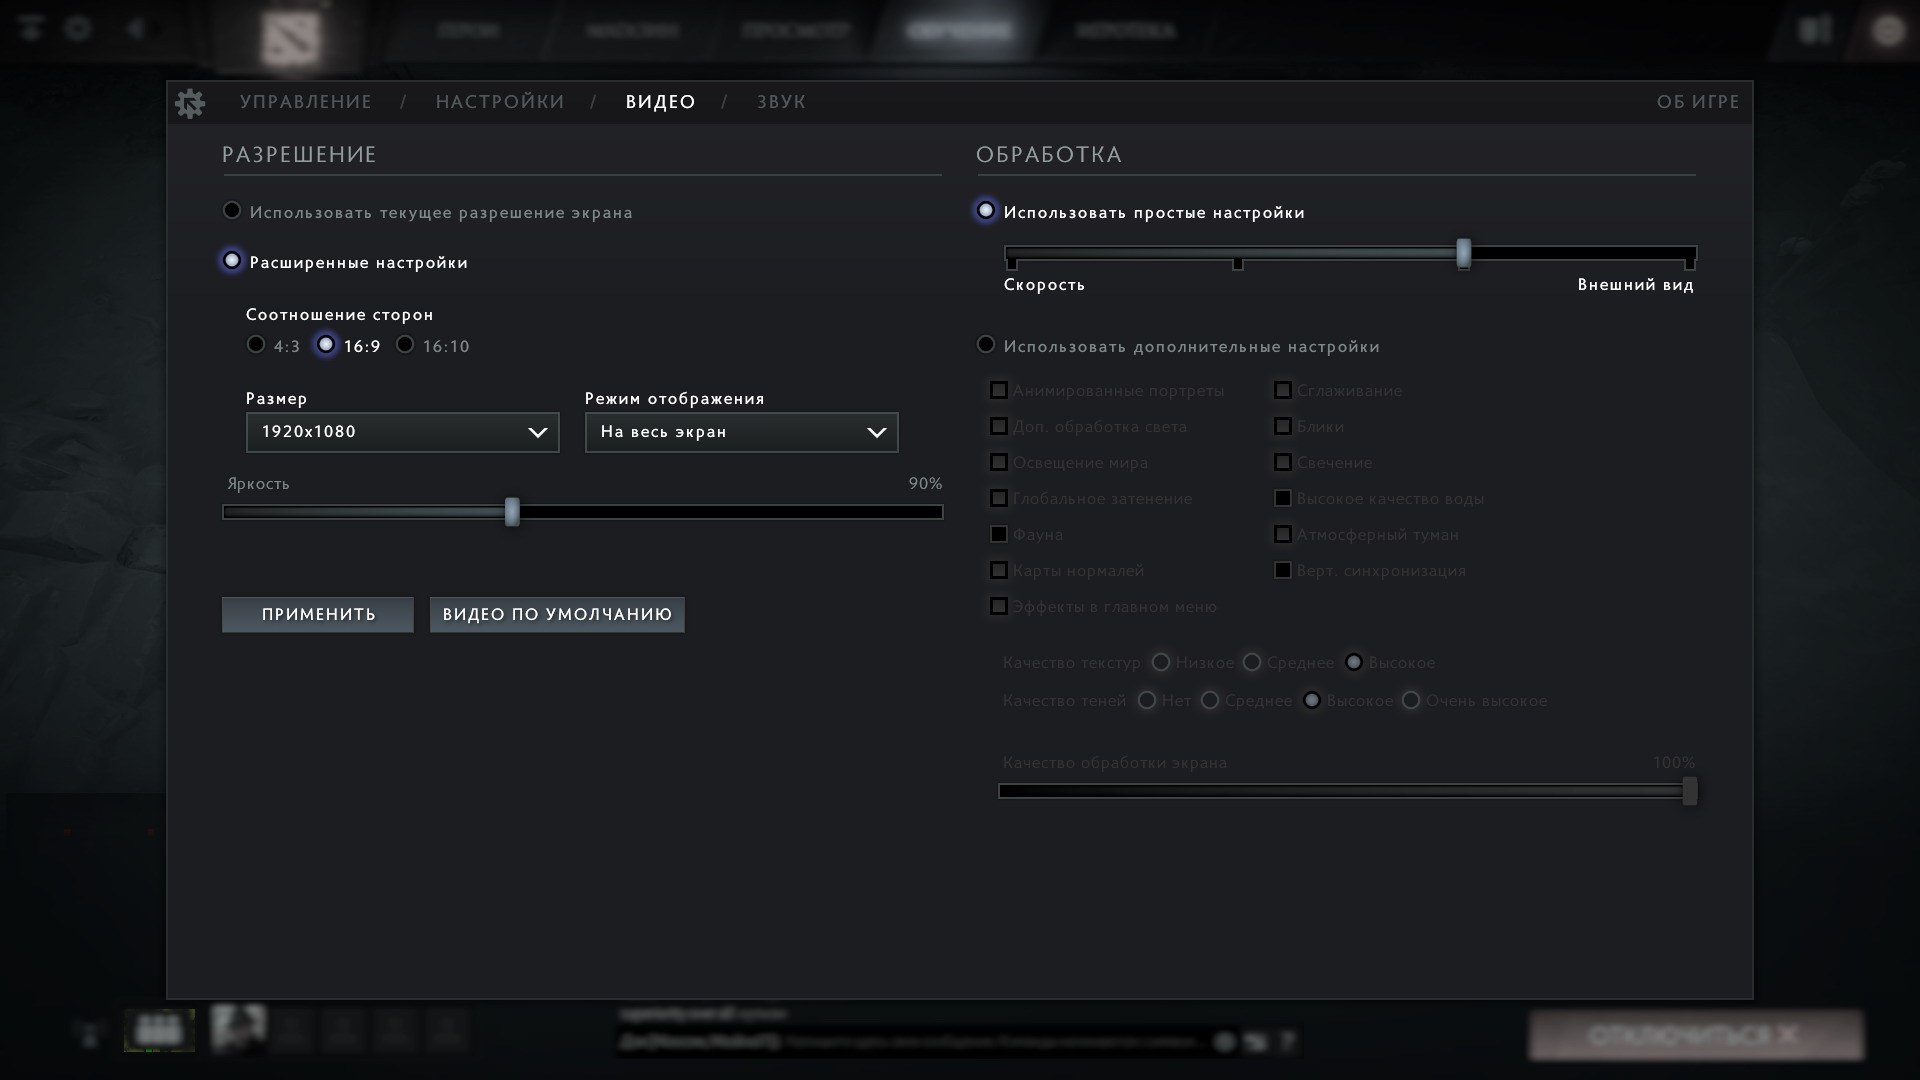Toggle the Фауна checkbox
Screen dimensions: 1920x1080
pyautogui.click(x=999, y=534)
